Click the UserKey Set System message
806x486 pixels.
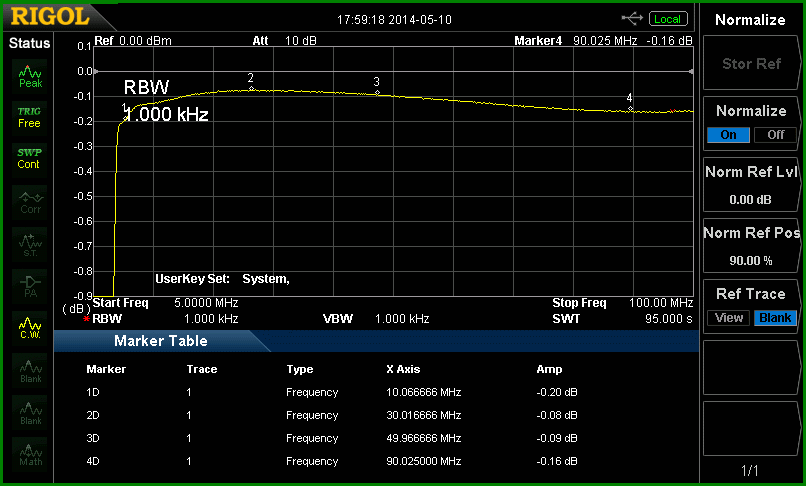223,279
